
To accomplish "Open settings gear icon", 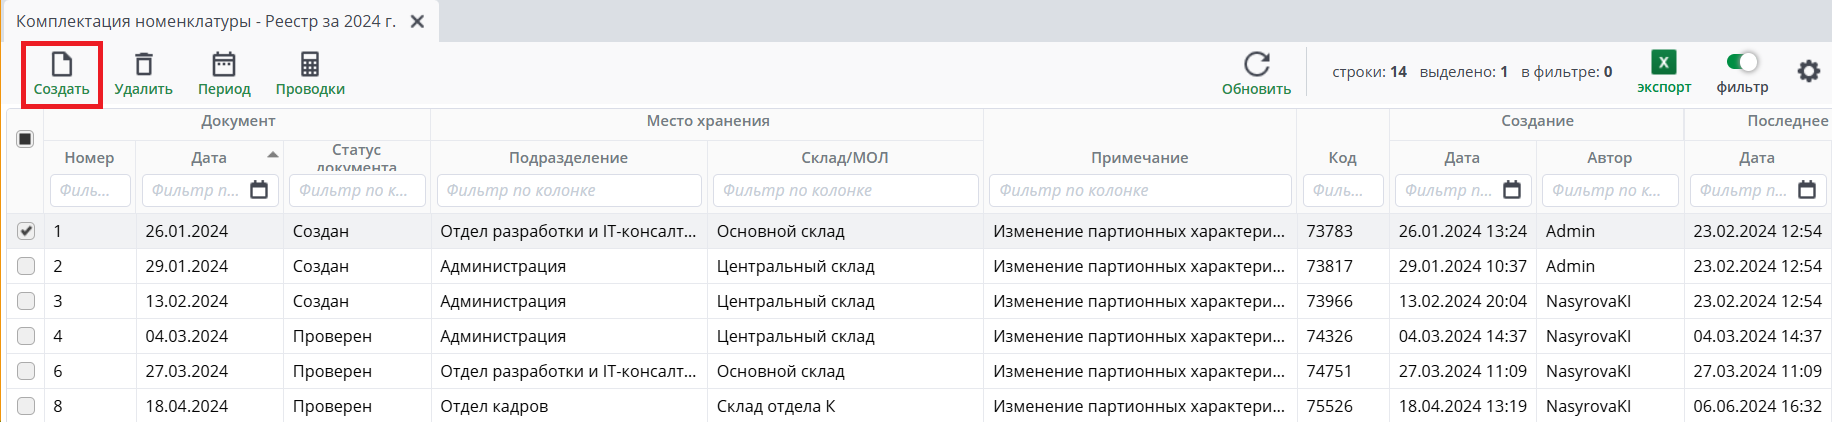I will point(1808,71).
